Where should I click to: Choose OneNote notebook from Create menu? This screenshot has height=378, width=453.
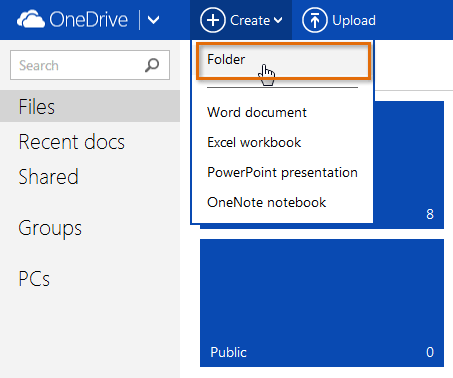tap(266, 202)
